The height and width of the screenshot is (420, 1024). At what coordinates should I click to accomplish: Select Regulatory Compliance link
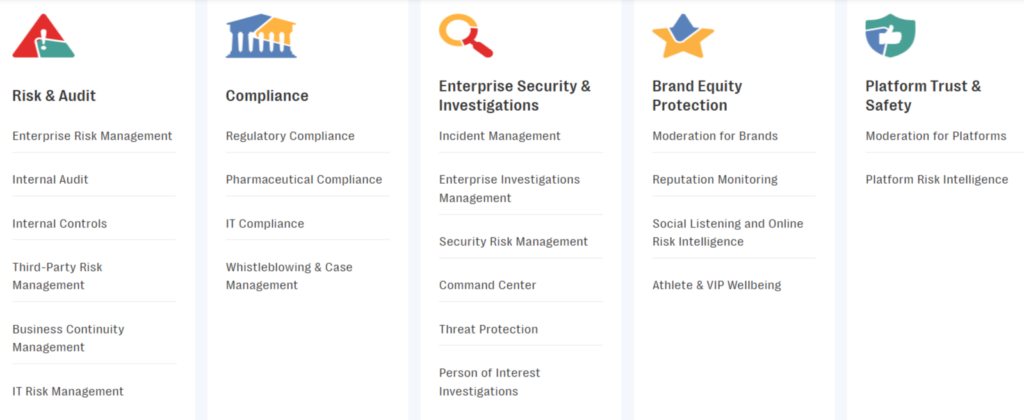(x=290, y=136)
